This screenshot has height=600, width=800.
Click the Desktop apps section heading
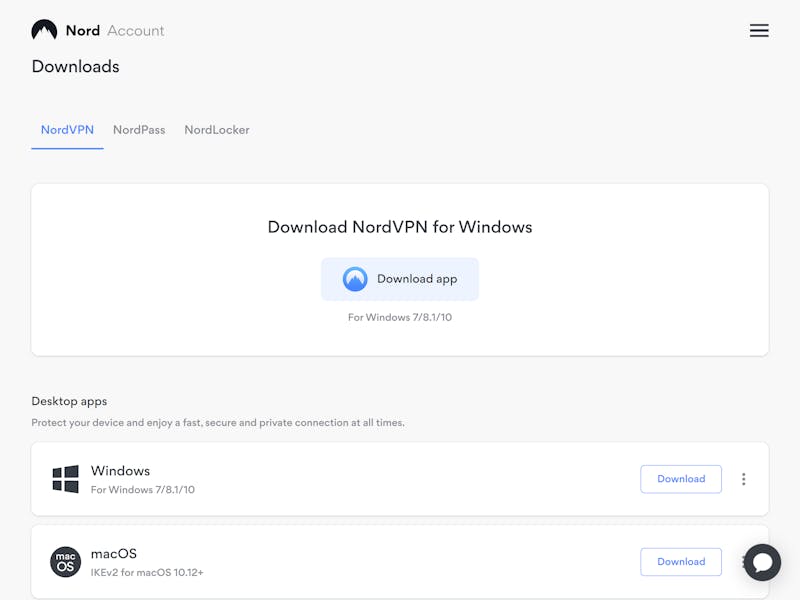pyautogui.click(x=69, y=401)
